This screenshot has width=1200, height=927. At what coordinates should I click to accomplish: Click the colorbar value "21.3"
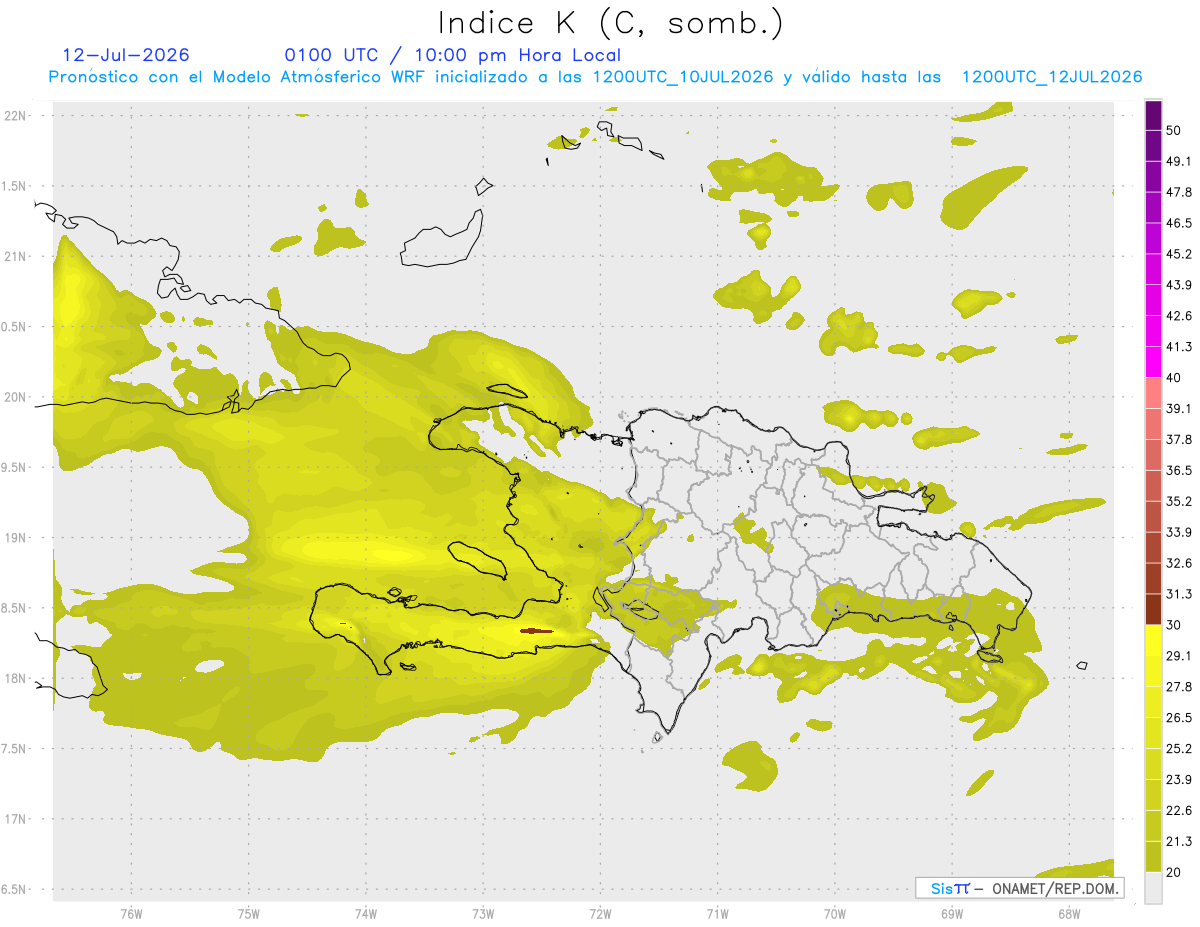1179,842
